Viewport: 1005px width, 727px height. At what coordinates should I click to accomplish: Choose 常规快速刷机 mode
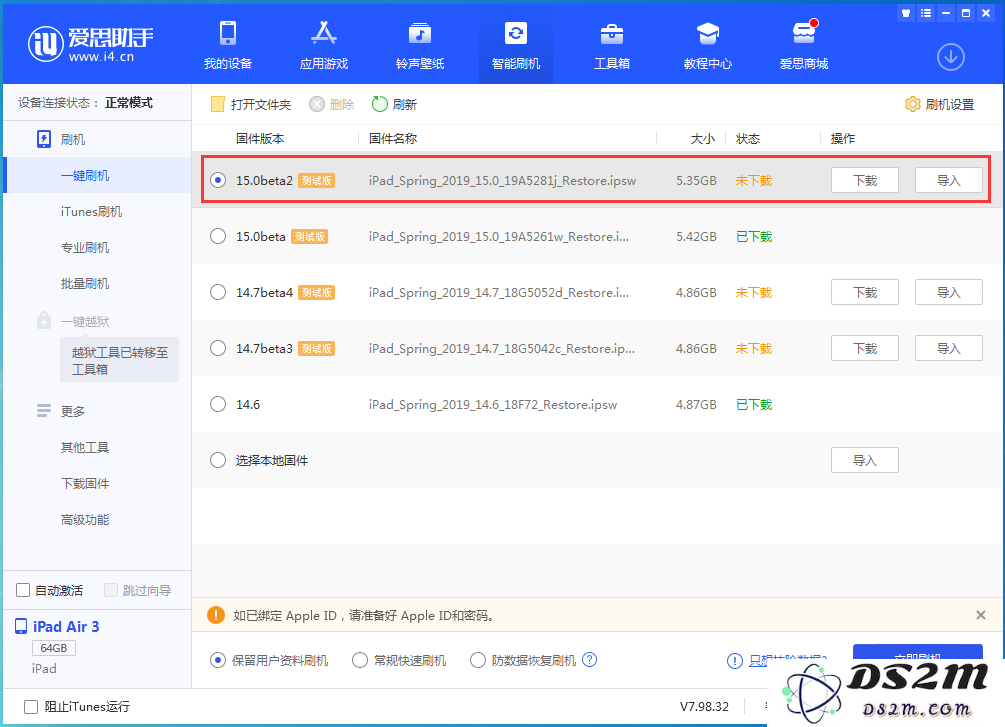(x=360, y=660)
